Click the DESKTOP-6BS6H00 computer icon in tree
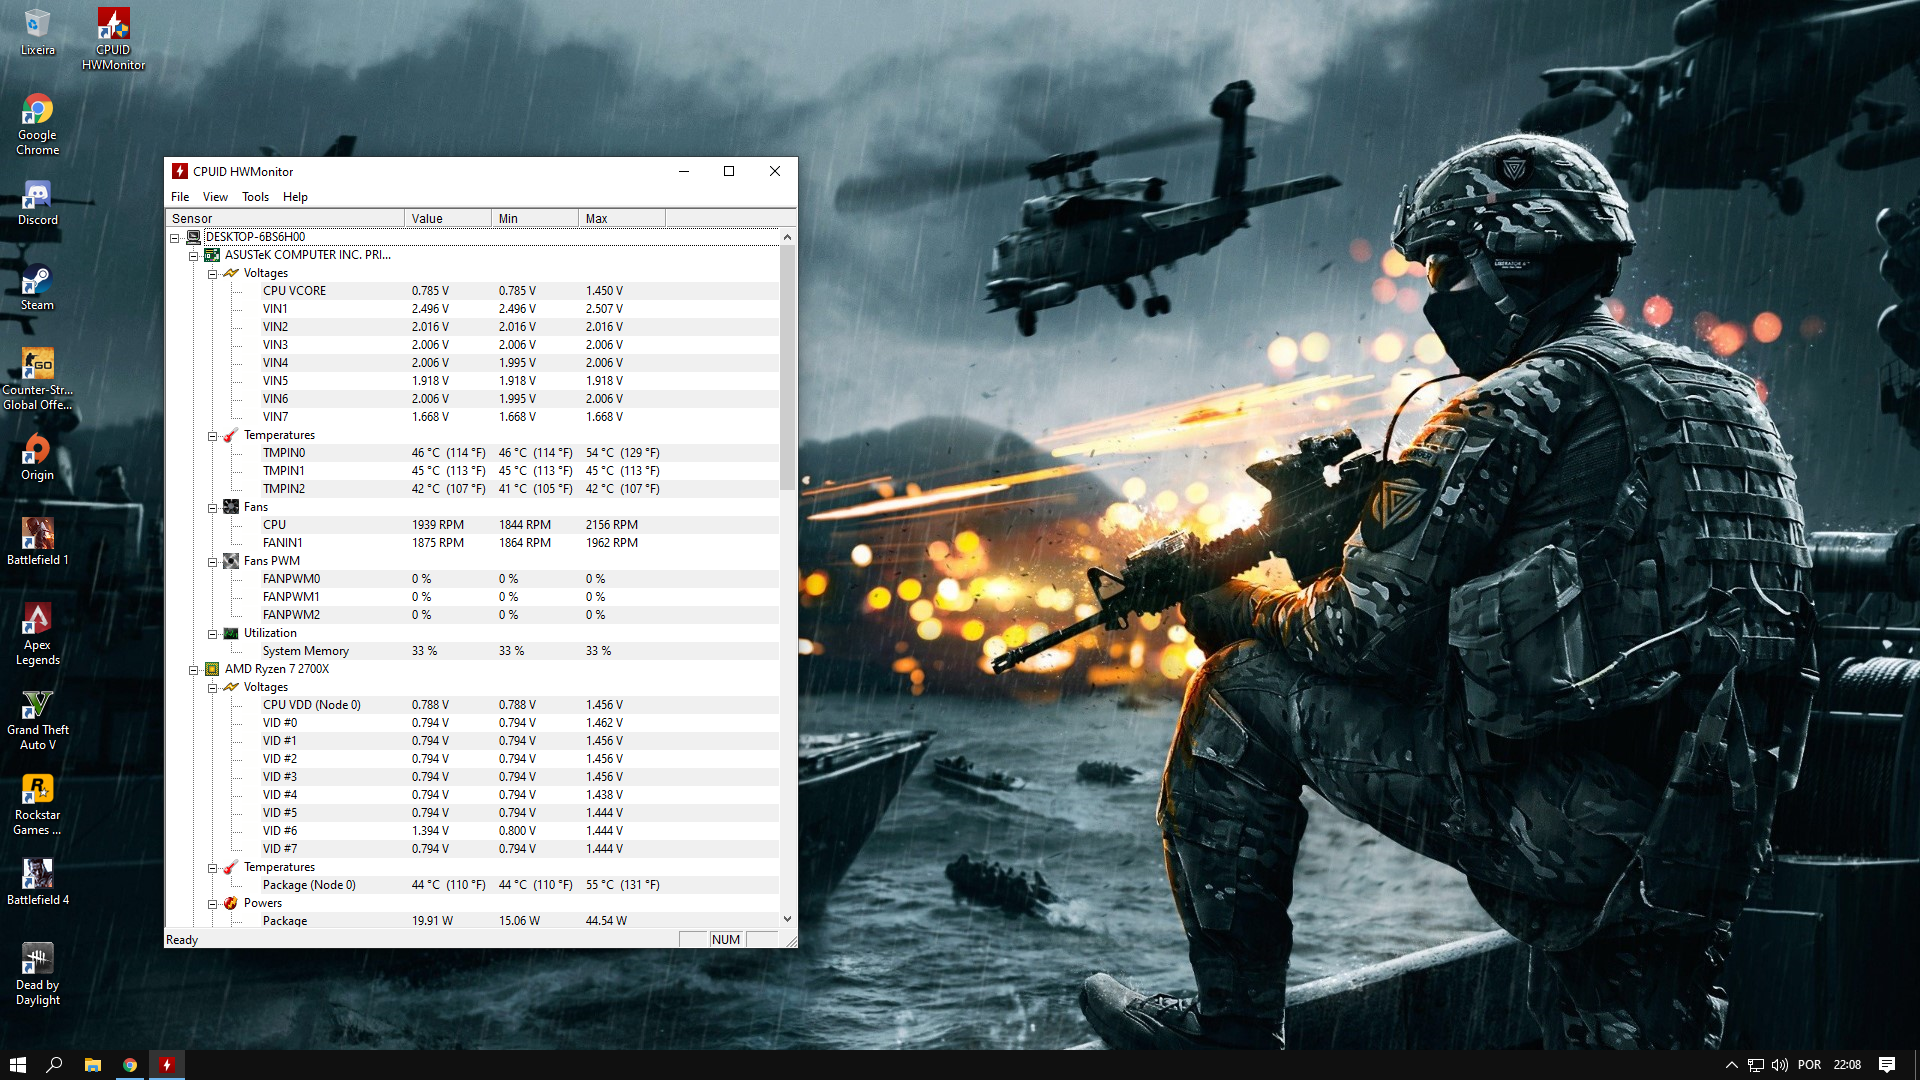The image size is (1920, 1080). [x=193, y=237]
